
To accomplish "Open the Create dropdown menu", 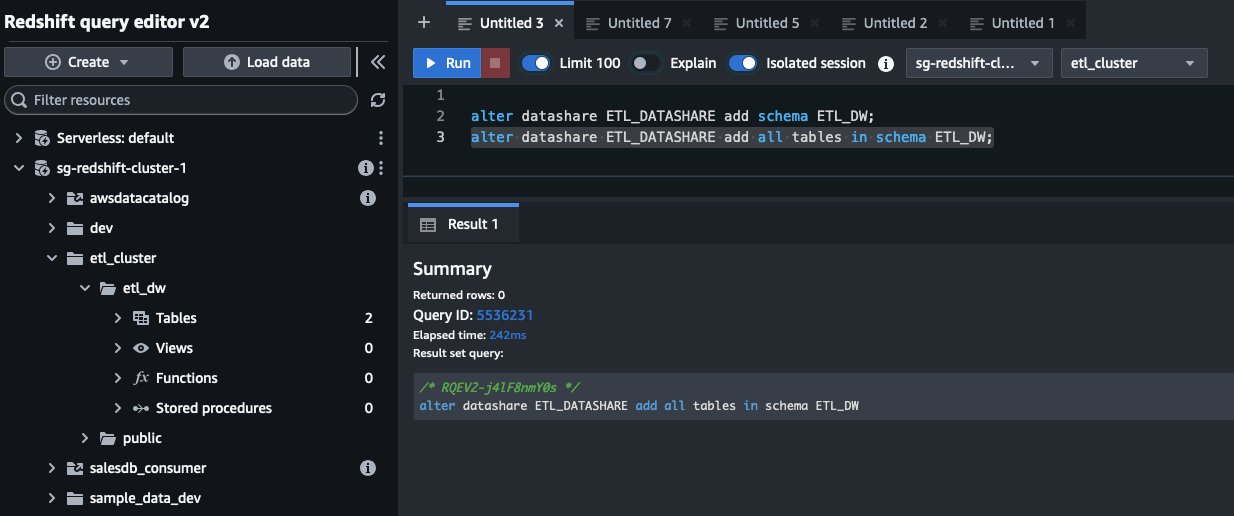I will [x=88, y=62].
